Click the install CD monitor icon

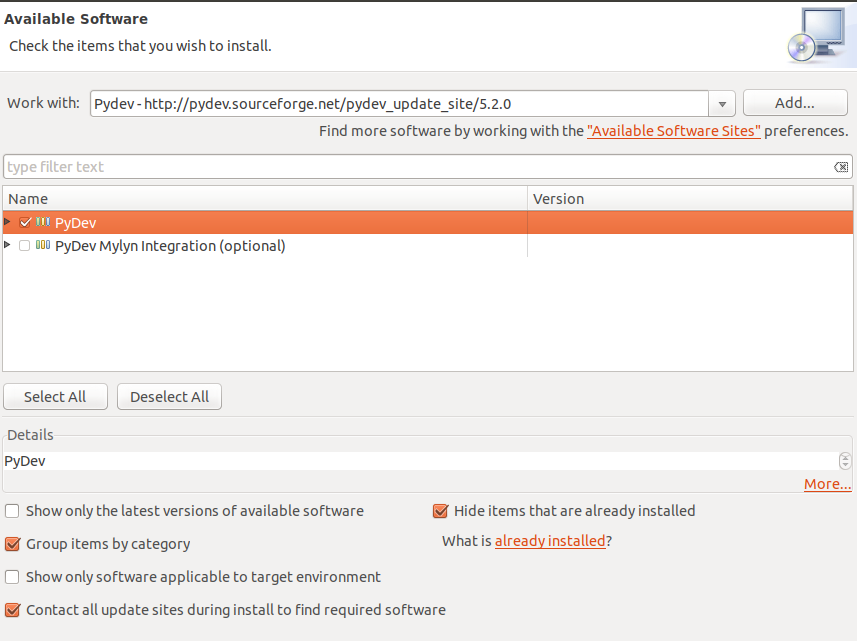click(x=817, y=36)
